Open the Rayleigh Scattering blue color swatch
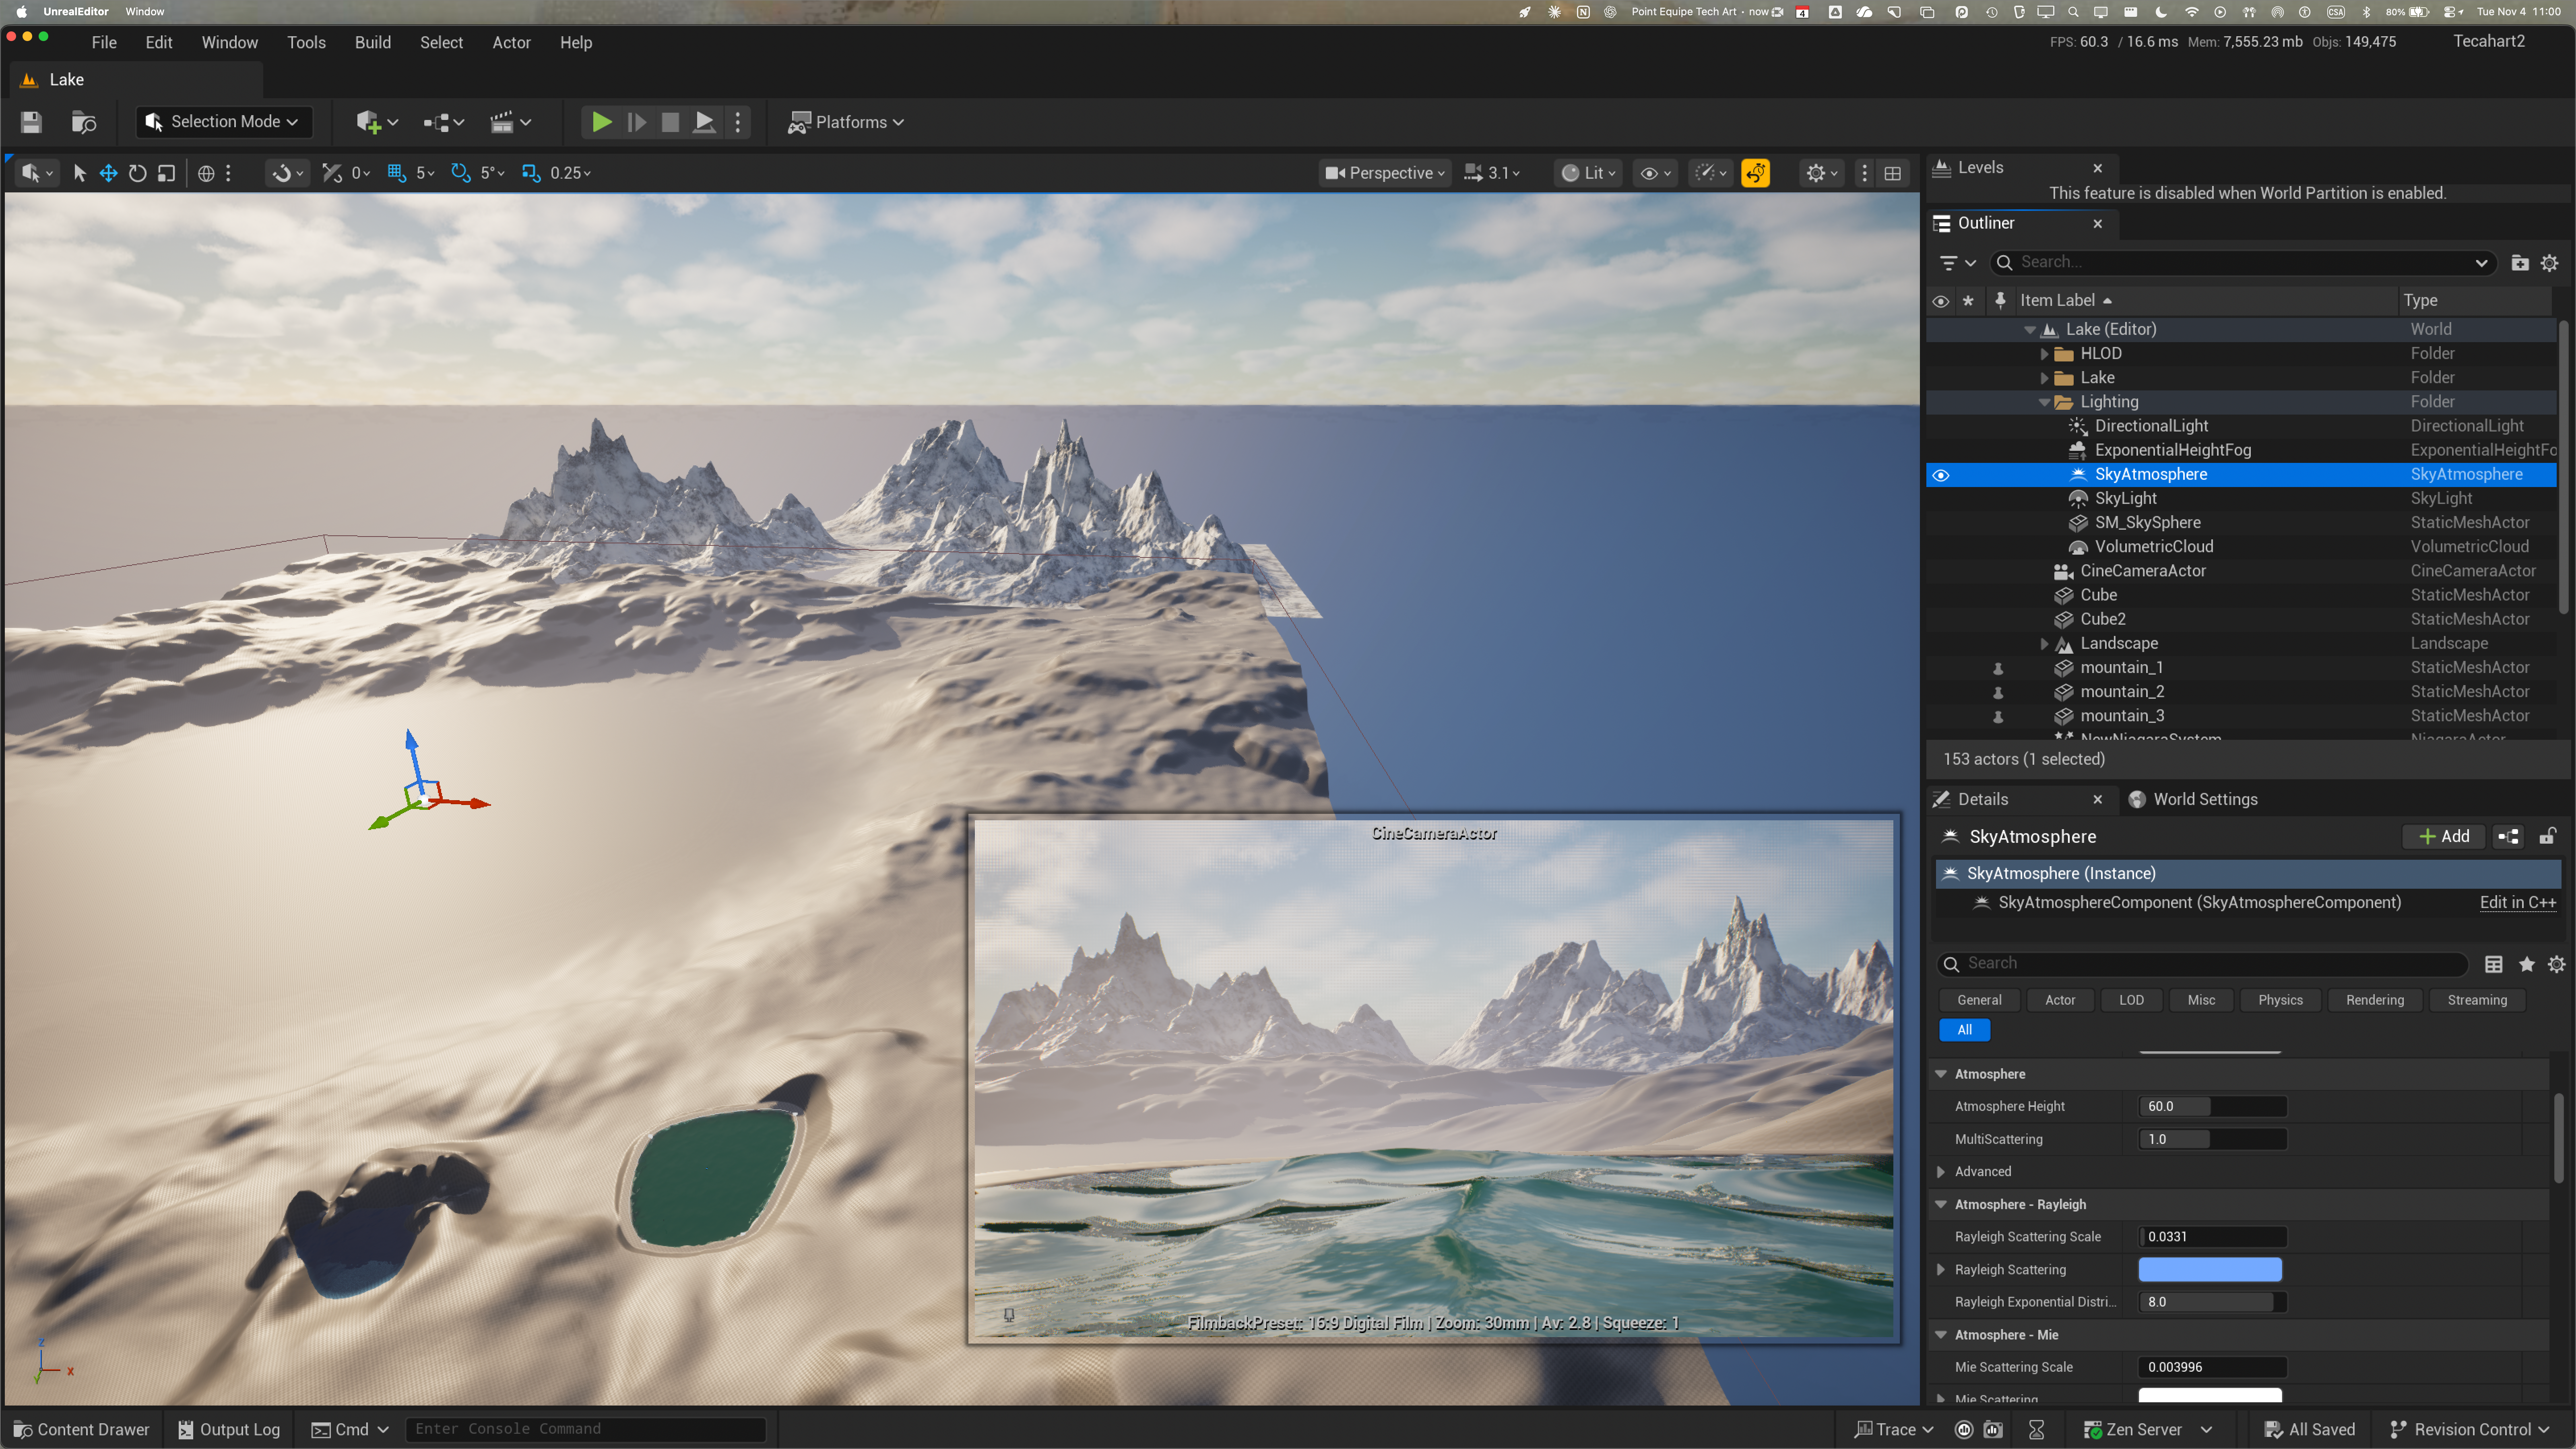 click(x=2210, y=1270)
